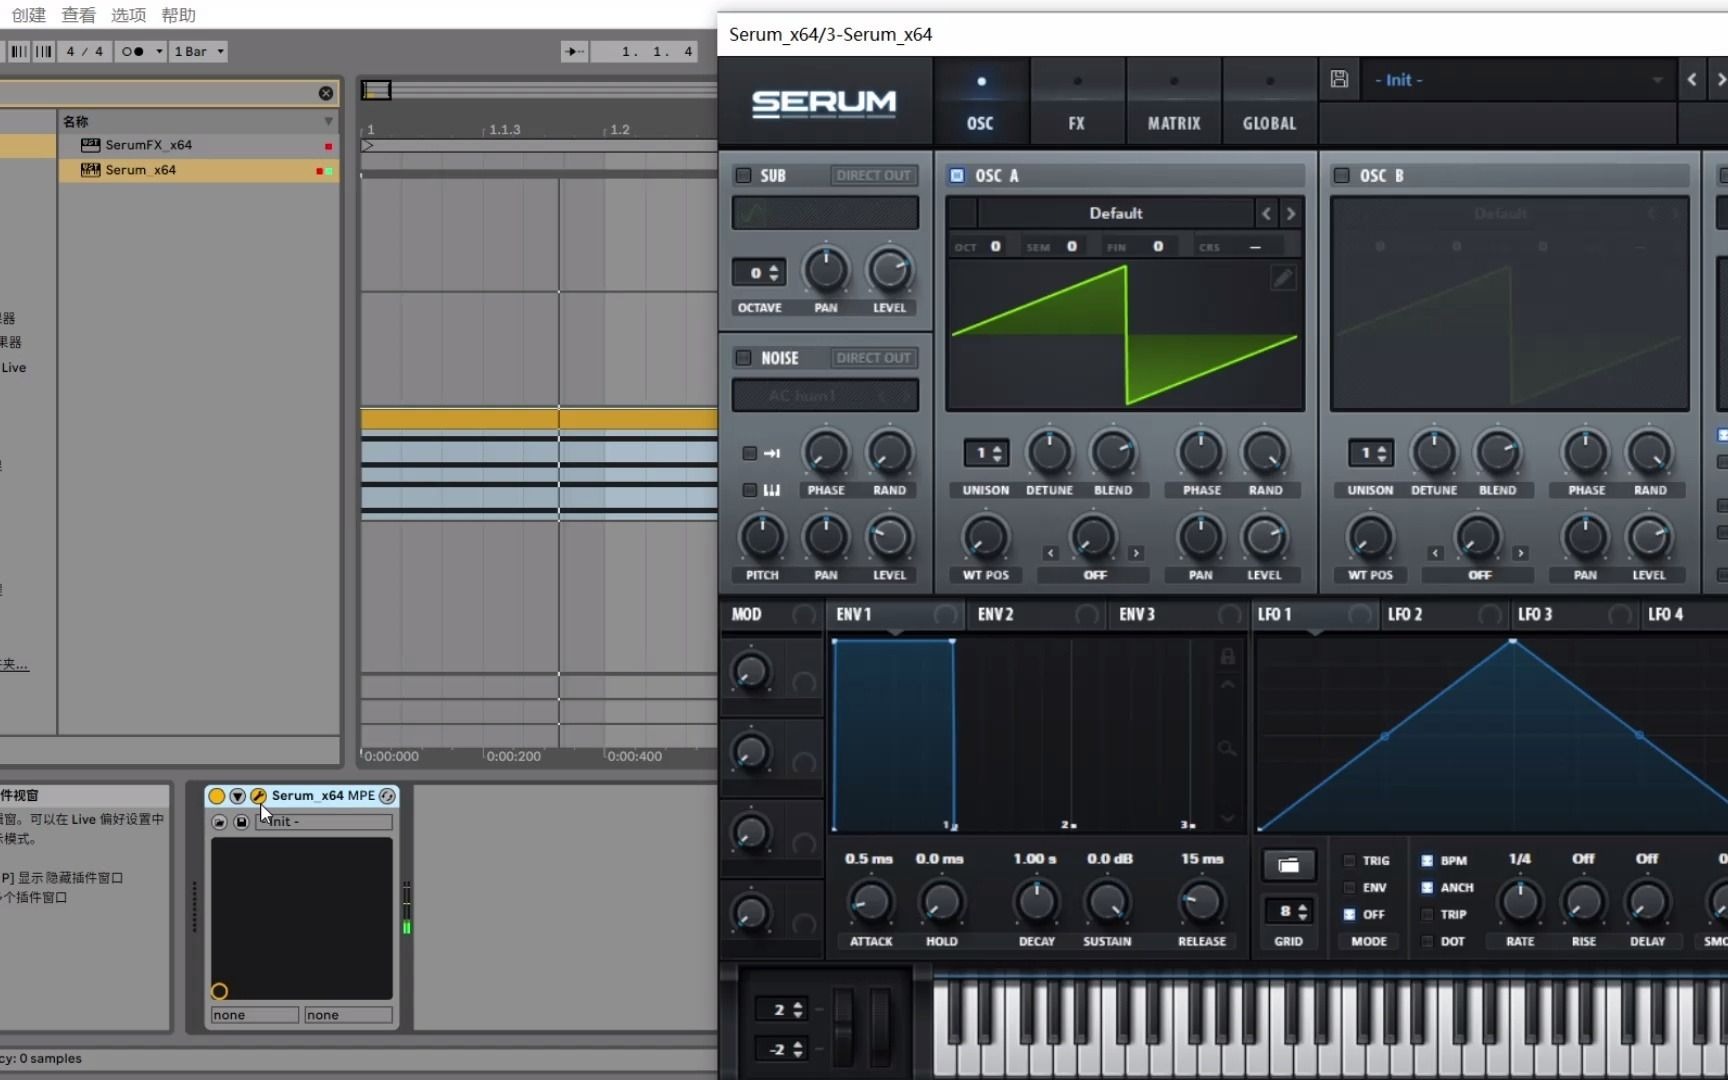Click the Serum_x64 device wrench icon

point(258,796)
